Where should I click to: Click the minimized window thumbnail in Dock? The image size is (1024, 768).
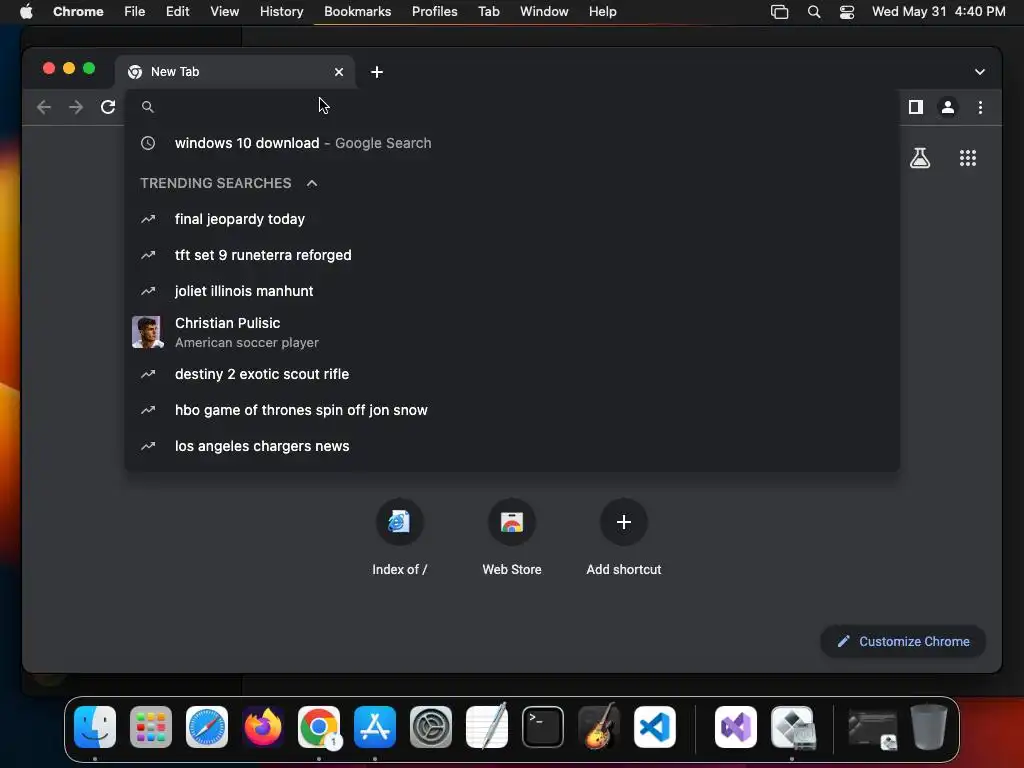[x=873, y=729]
